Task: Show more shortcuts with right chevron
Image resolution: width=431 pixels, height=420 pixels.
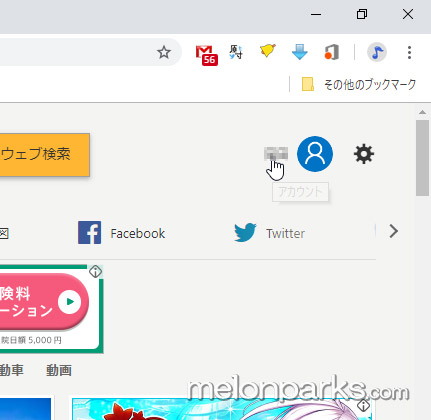Action: [x=394, y=231]
